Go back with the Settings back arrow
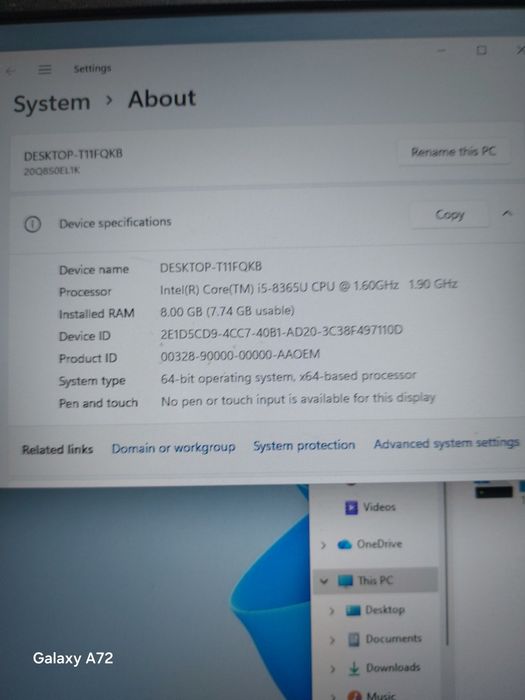This screenshot has height=700, width=525. [10, 71]
